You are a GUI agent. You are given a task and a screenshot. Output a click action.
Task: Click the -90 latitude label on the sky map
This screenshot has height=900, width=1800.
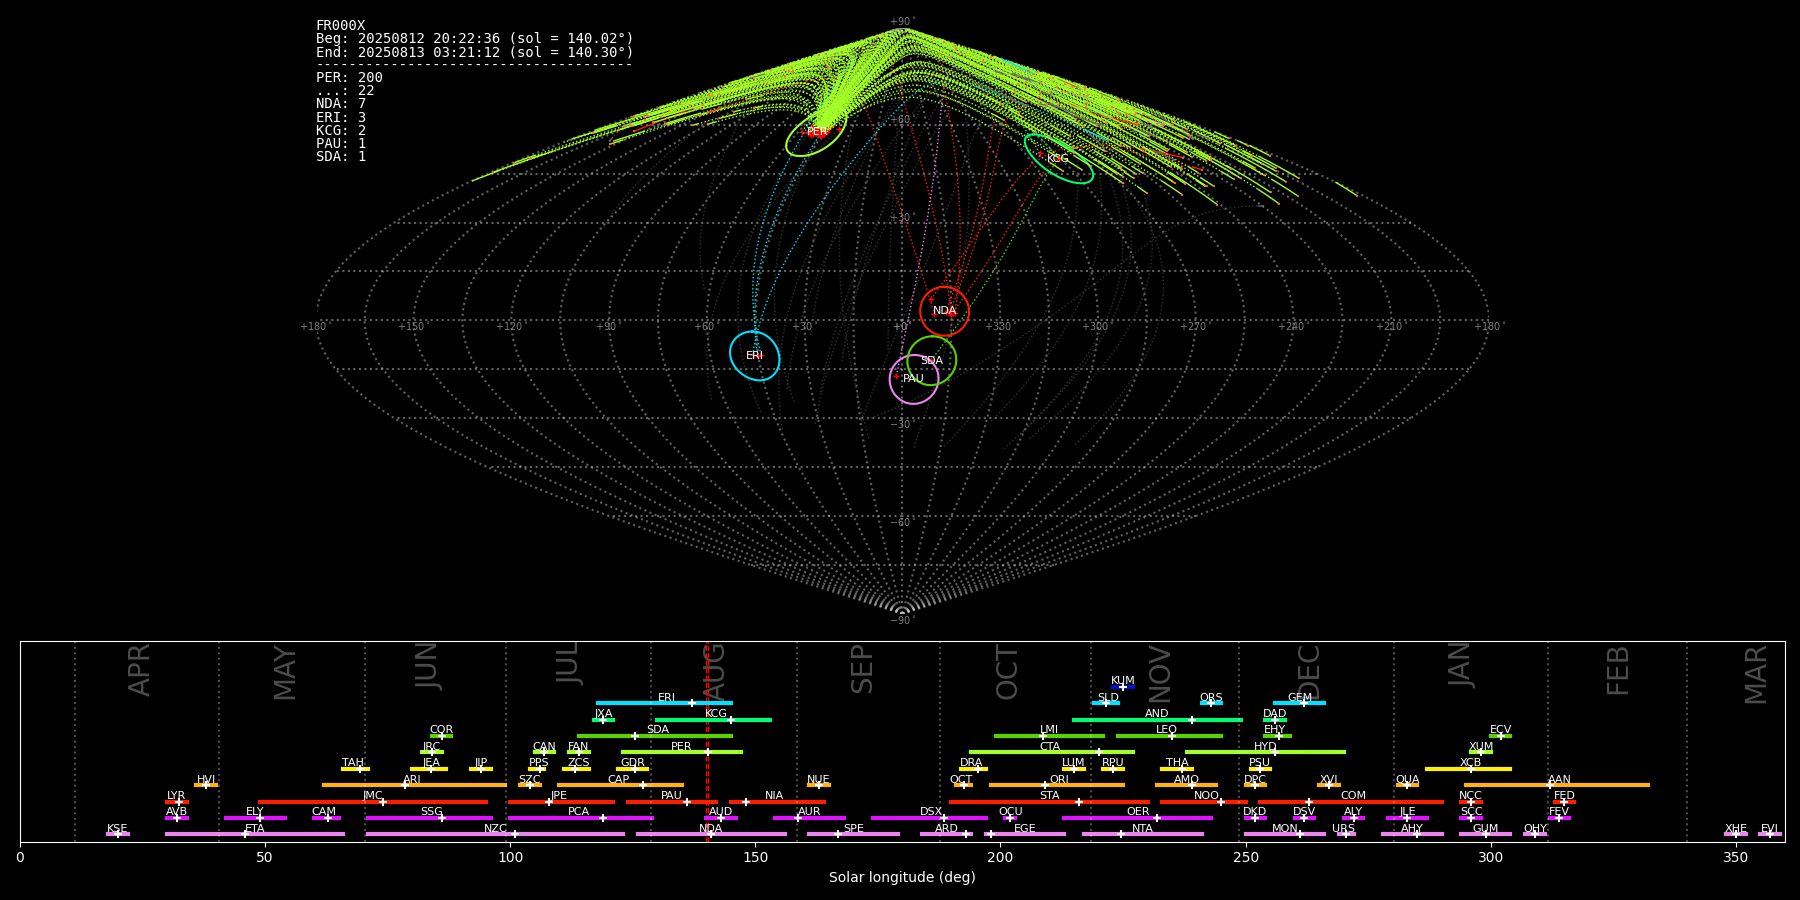click(901, 621)
